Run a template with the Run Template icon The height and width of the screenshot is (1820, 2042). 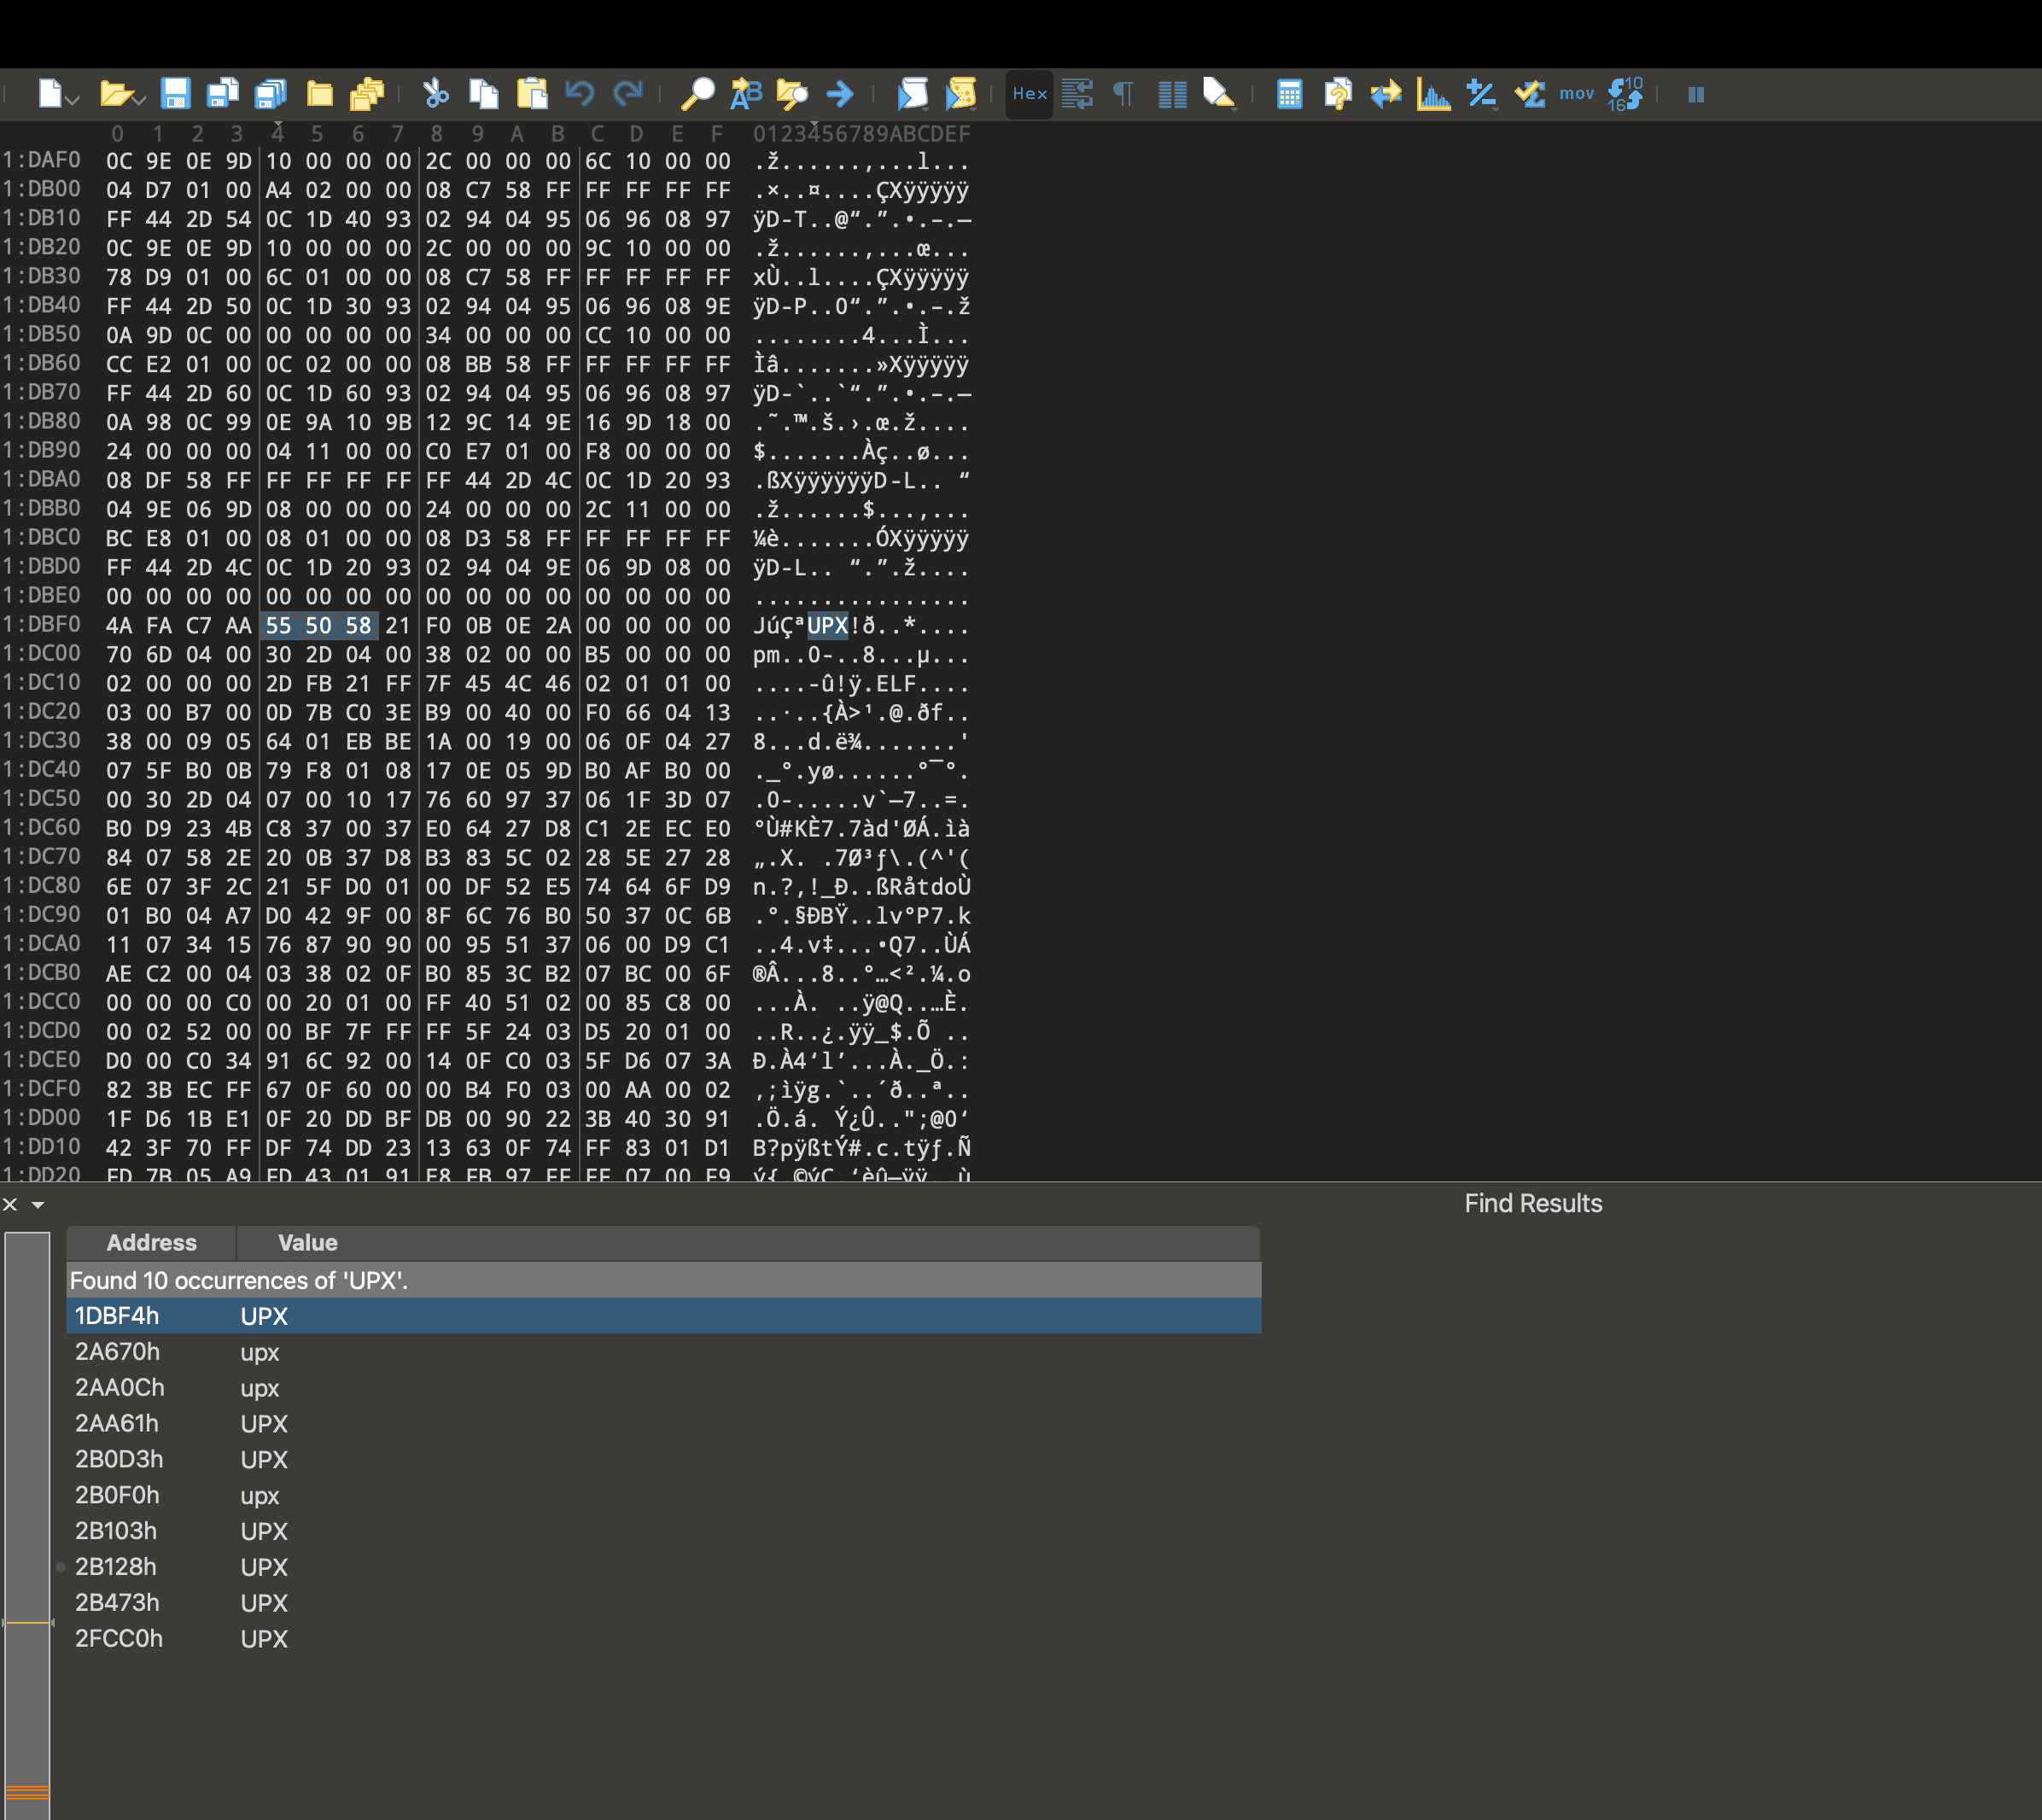point(960,94)
